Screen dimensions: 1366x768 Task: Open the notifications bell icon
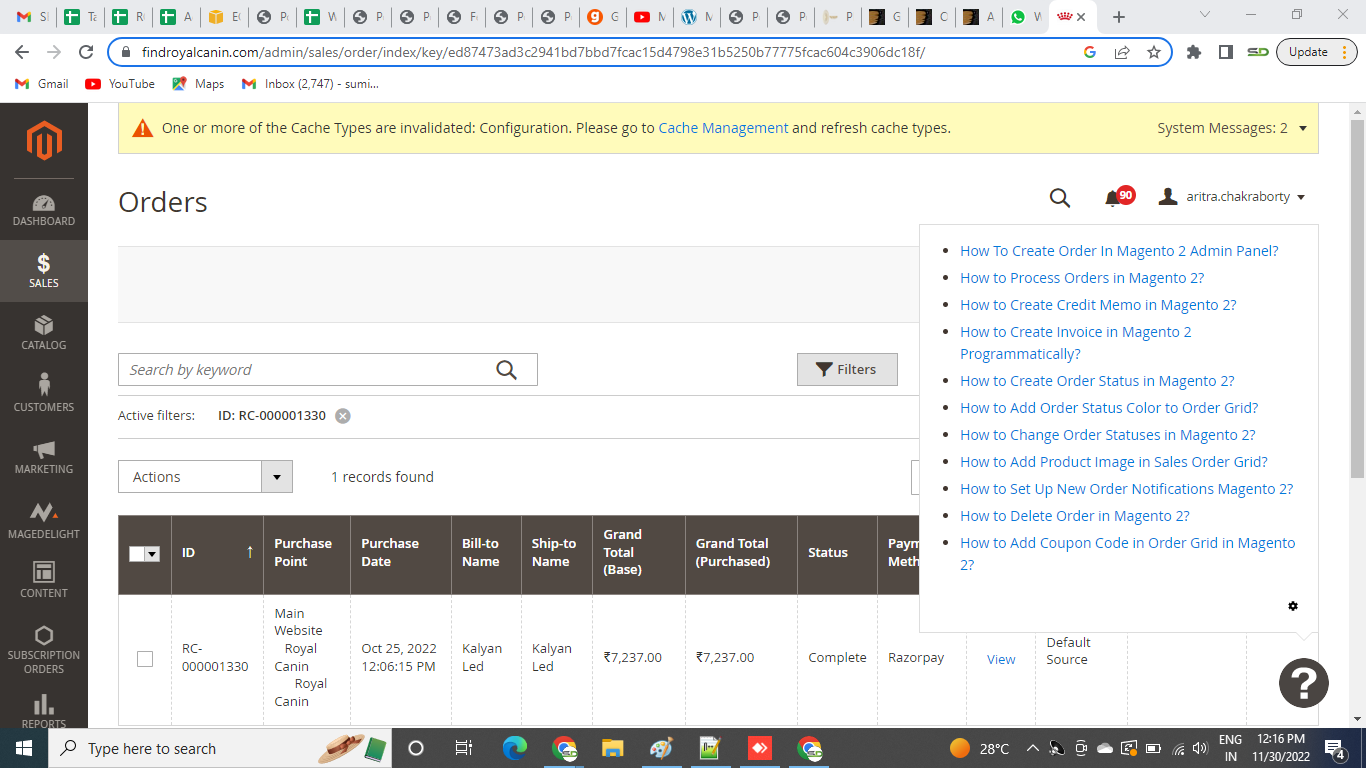[x=1112, y=198]
